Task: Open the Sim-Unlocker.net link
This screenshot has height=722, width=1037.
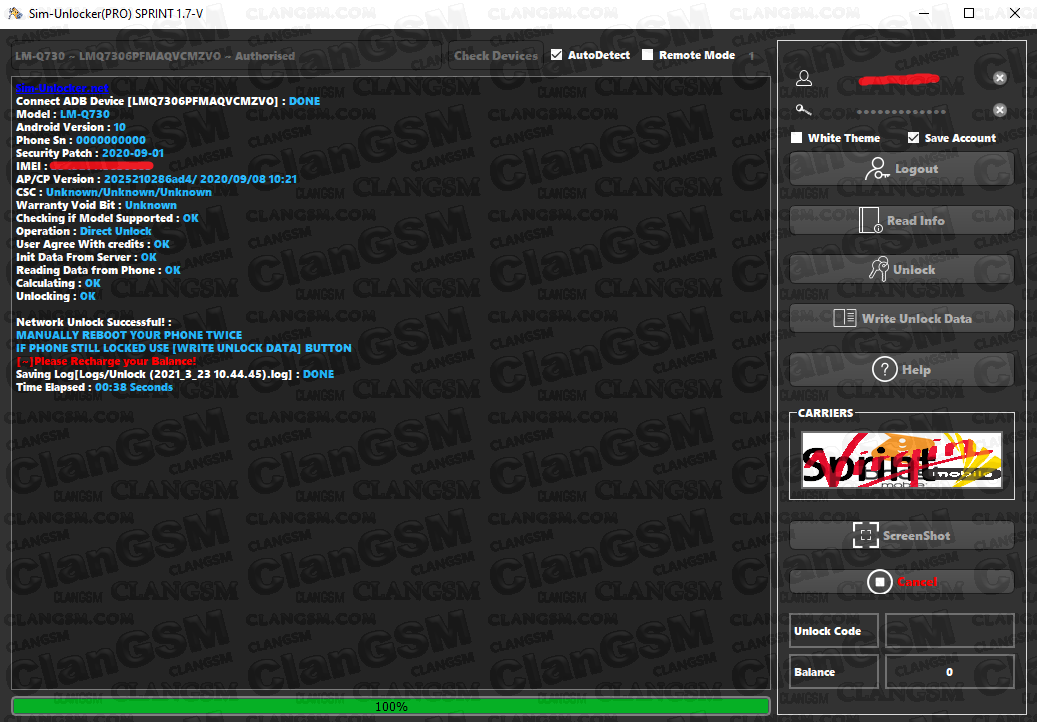Action: pos(62,88)
